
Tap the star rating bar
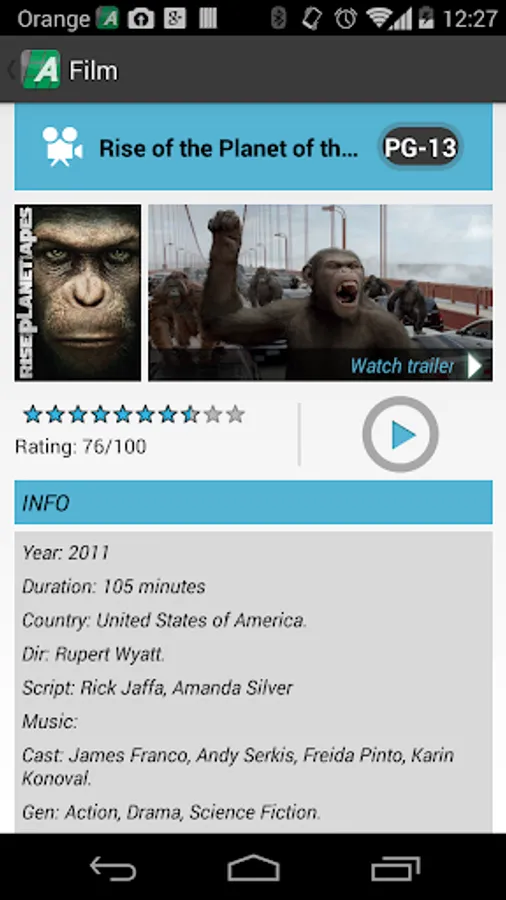(134, 414)
